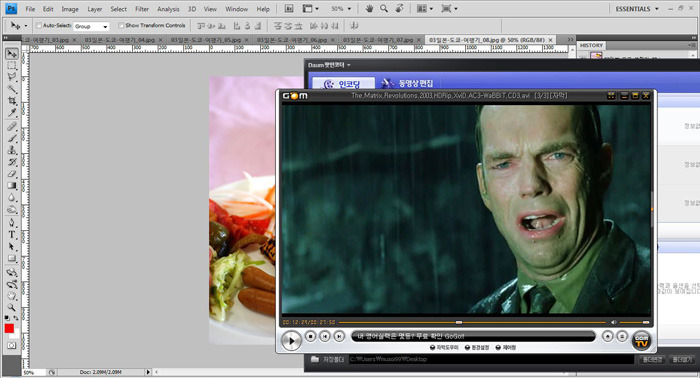Expand the ESSENTIALS workspace dropdown
Viewport: 700px width, 378px height.
tap(637, 8)
